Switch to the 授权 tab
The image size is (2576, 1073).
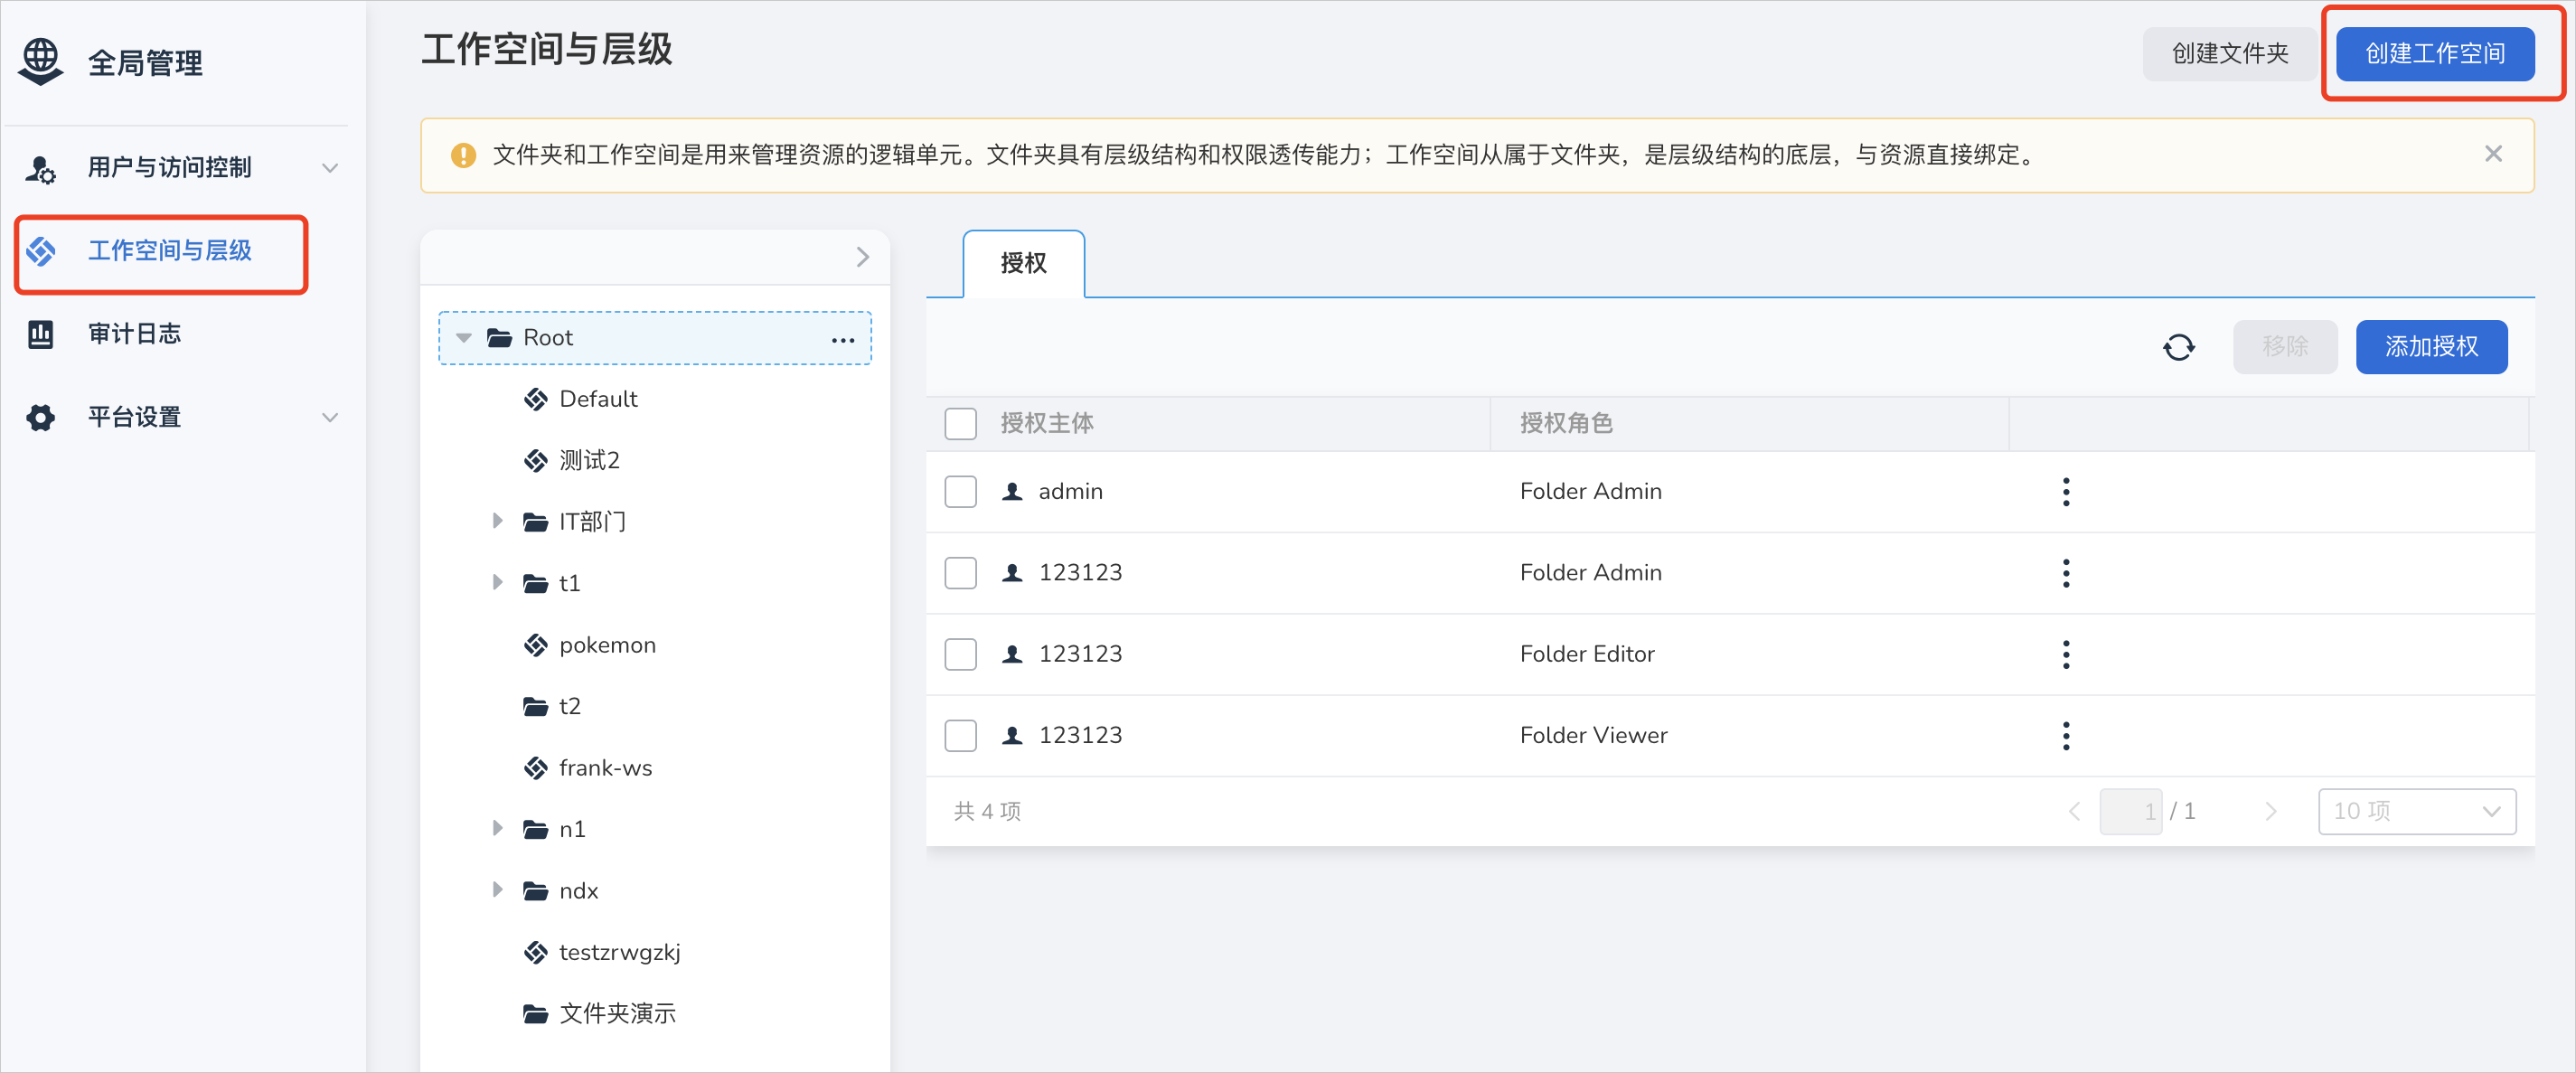click(1023, 263)
